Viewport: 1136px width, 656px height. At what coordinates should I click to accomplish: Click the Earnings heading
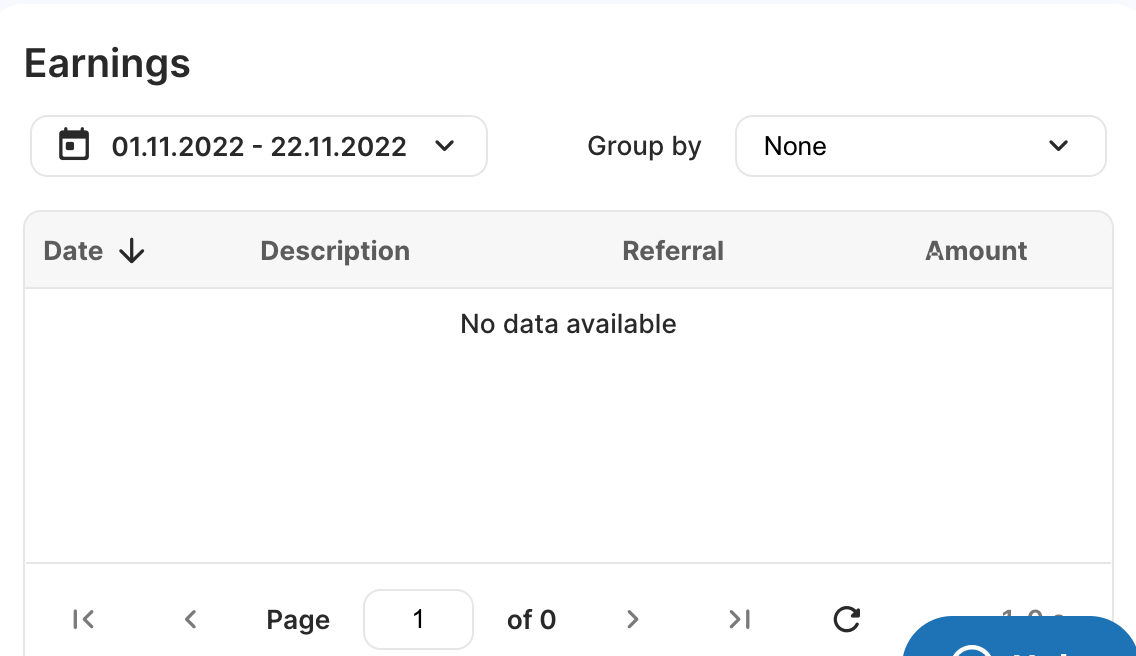pos(107,64)
